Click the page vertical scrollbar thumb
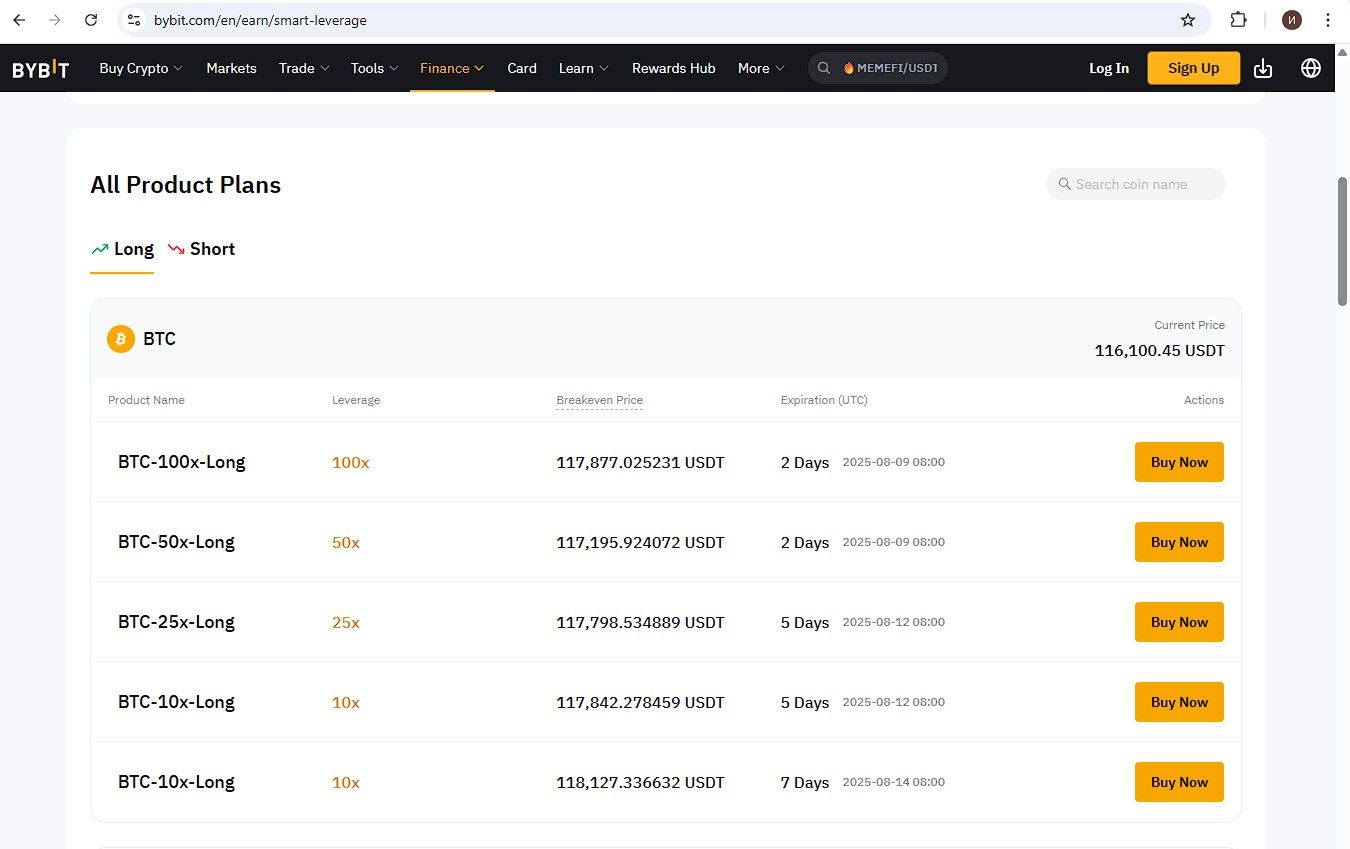The width and height of the screenshot is (1350, 849). point(1342,242)
